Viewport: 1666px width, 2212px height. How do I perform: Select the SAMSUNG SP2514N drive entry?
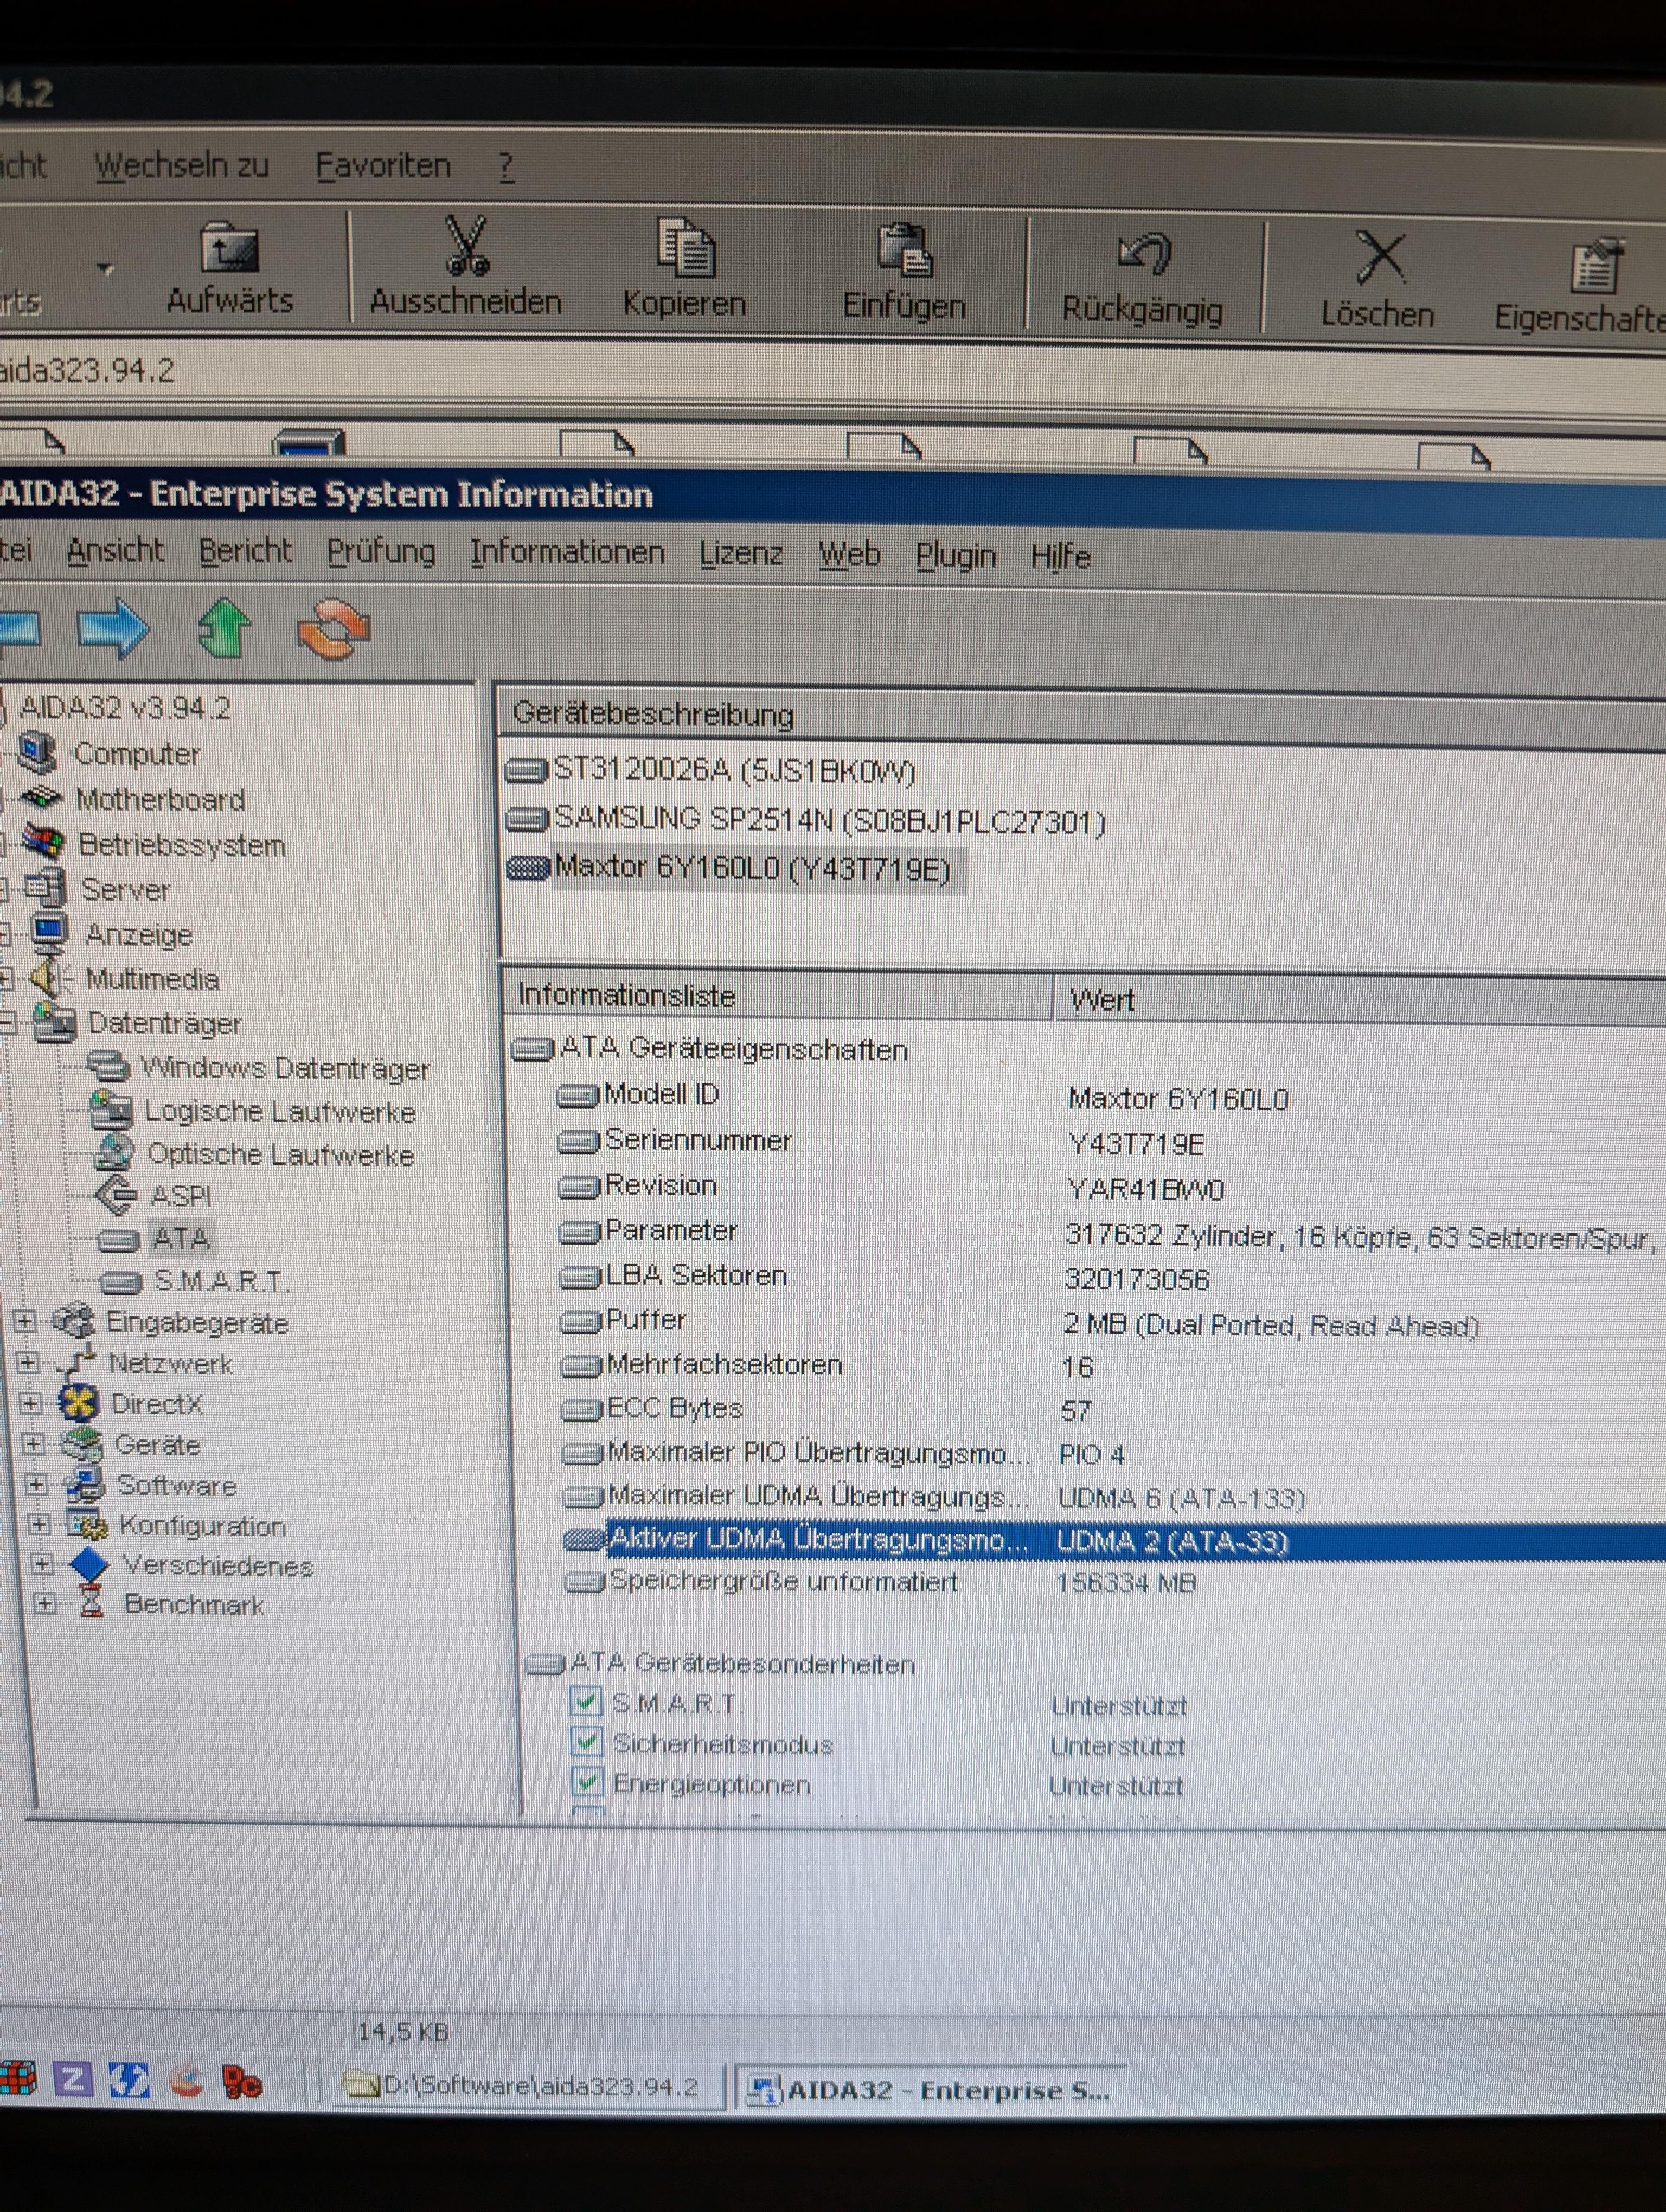[829, 820]
